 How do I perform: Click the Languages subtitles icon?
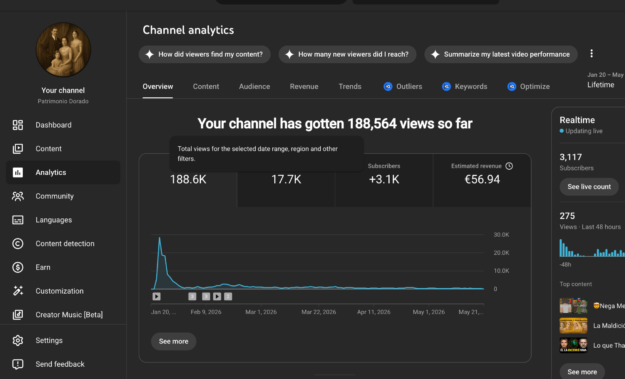18,220
